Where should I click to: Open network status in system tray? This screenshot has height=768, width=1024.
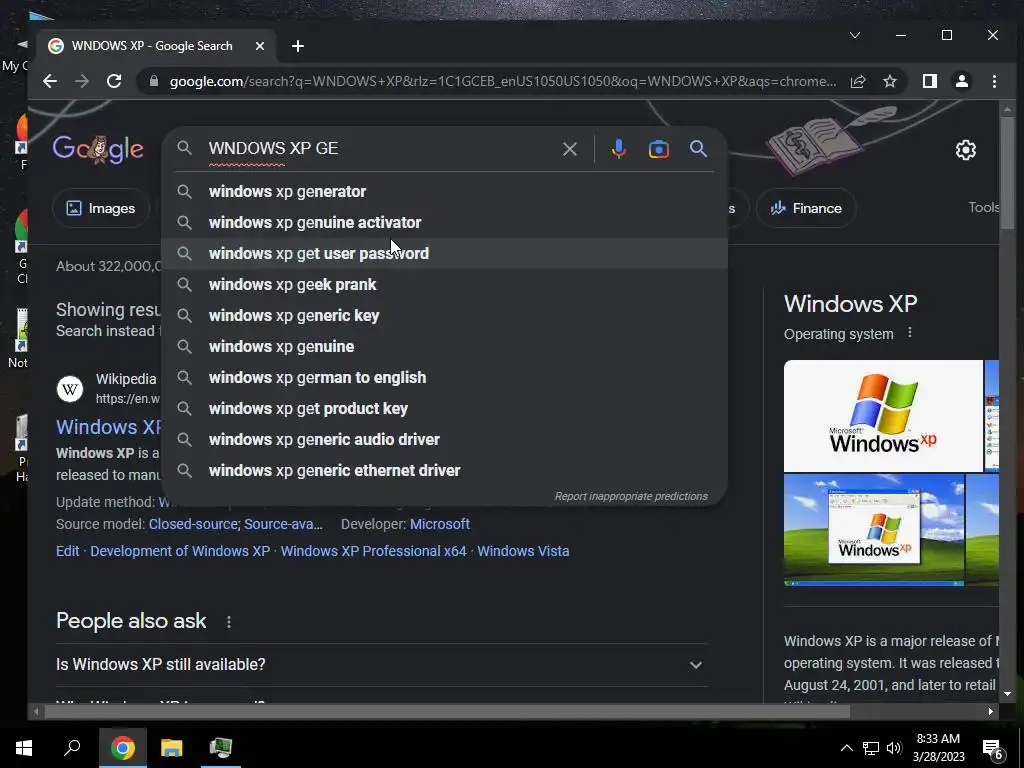871,748
